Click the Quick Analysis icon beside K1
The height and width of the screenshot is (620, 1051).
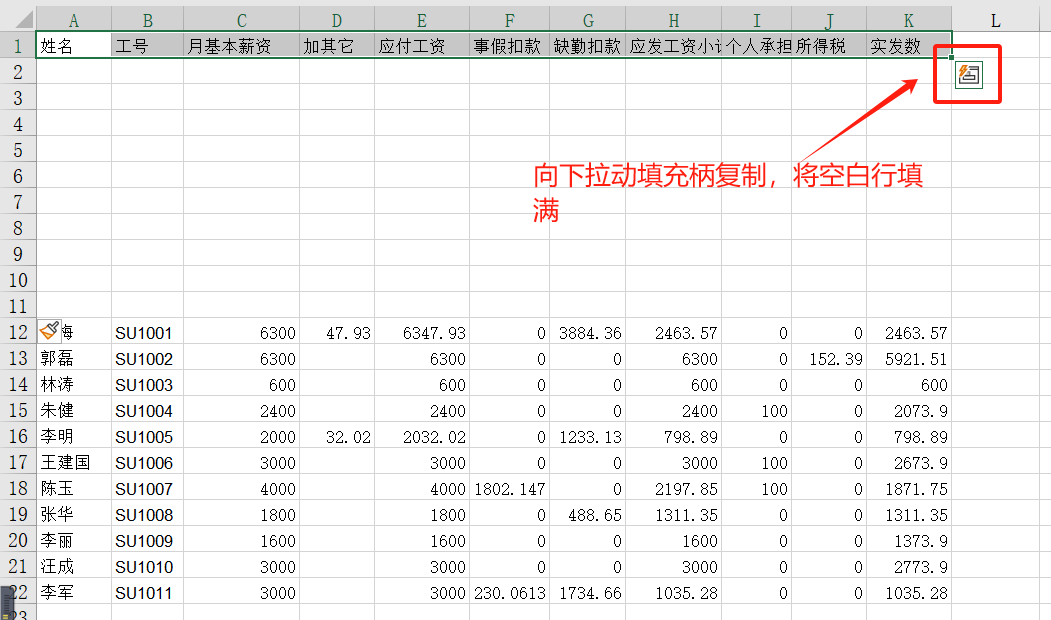coord(969,74)
